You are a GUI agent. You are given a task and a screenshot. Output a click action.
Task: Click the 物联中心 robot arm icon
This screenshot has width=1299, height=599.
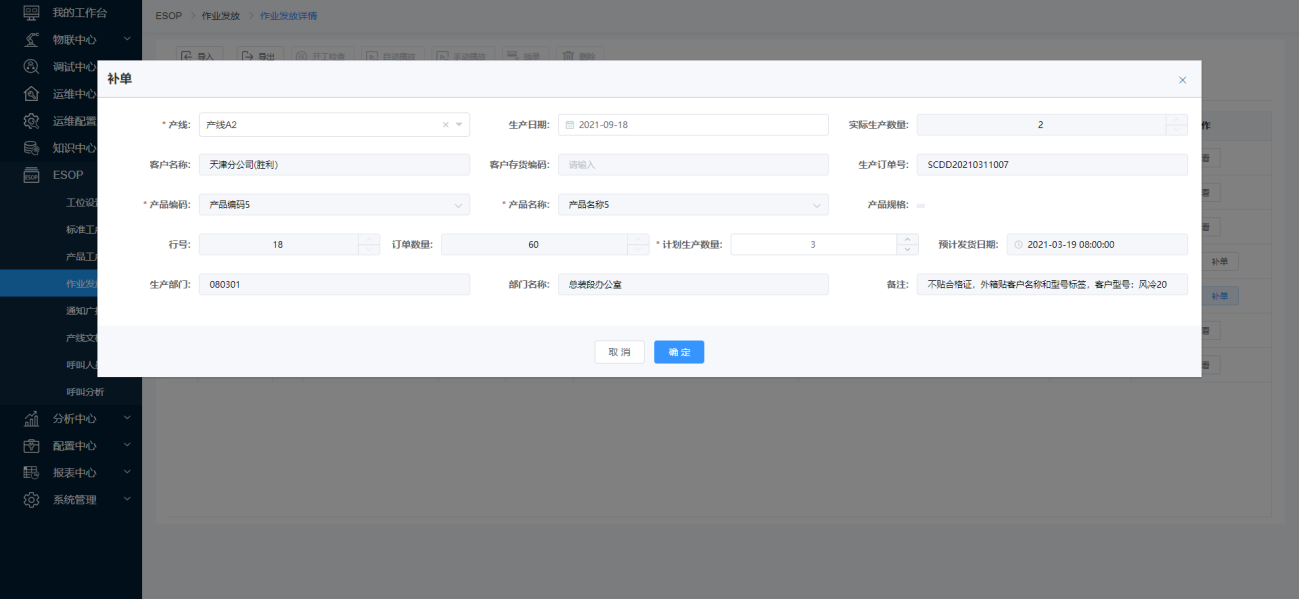click(31, 40)
